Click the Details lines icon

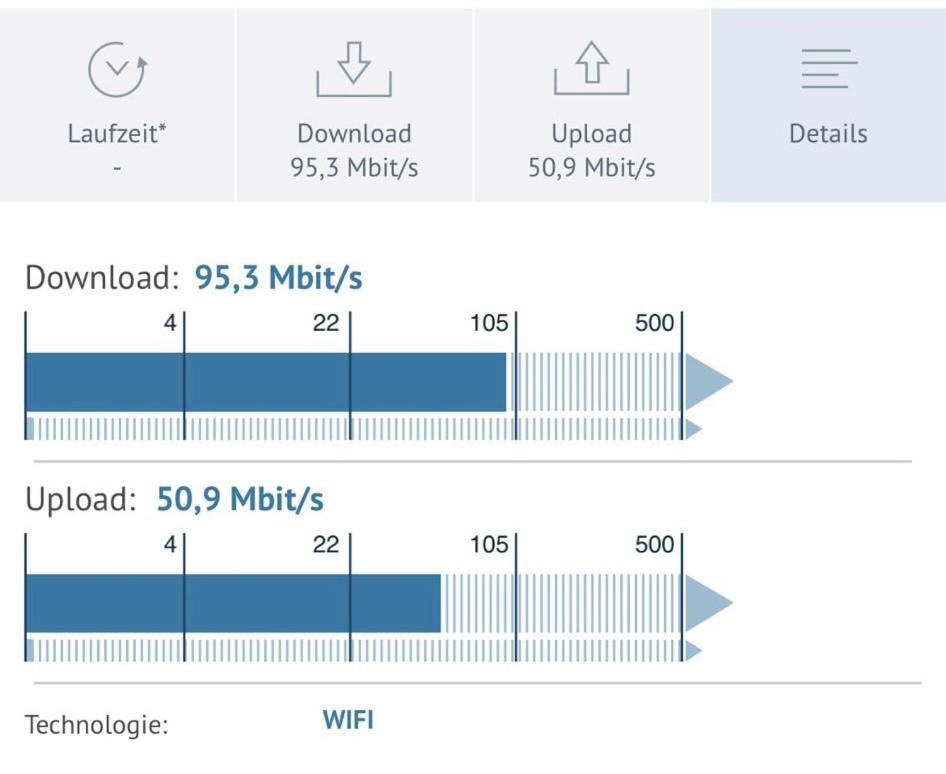(x=828, y=69)
